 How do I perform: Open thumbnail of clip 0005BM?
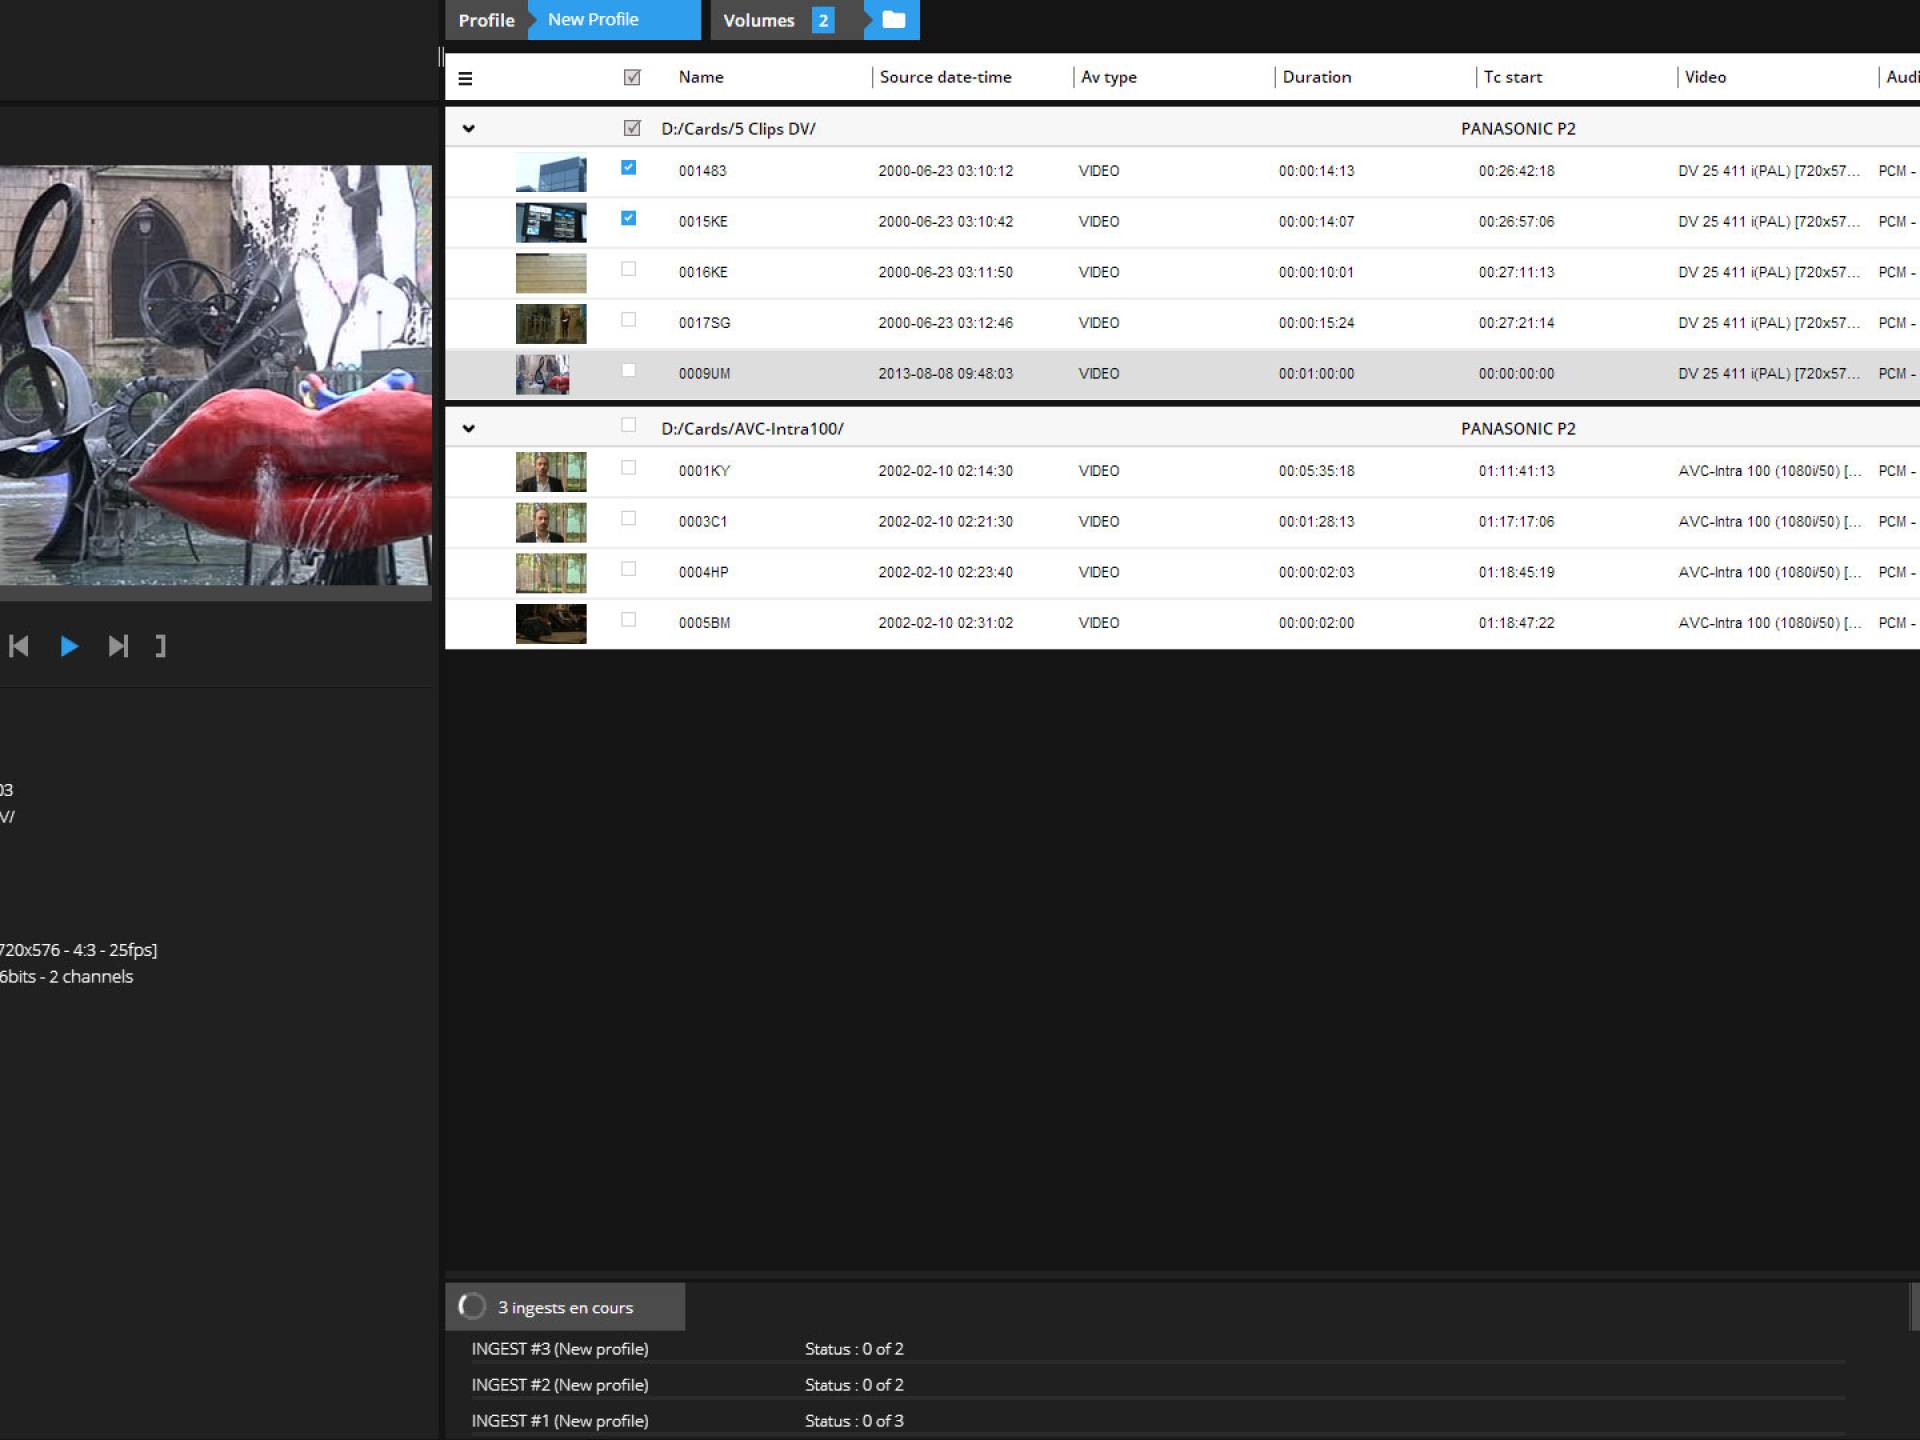[x=551, y=623]
